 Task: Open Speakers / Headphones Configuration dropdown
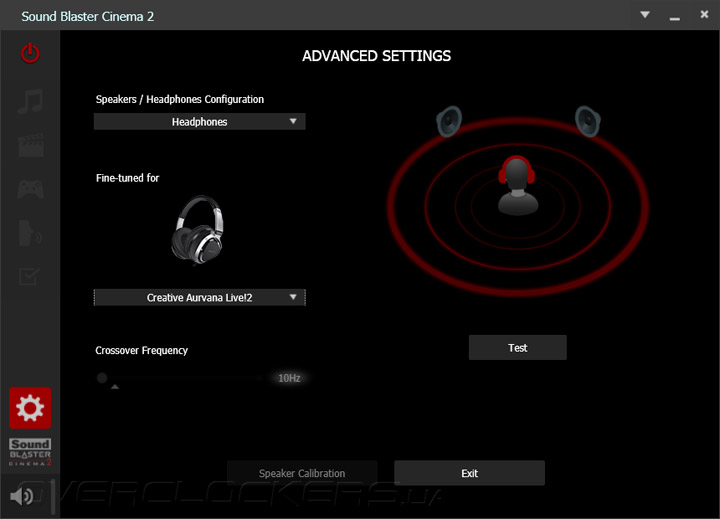coord(200,122)
